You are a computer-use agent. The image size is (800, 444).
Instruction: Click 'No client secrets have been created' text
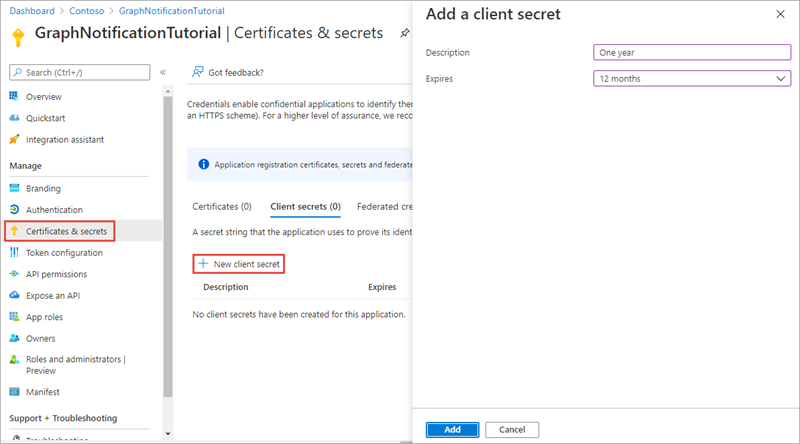298,314
